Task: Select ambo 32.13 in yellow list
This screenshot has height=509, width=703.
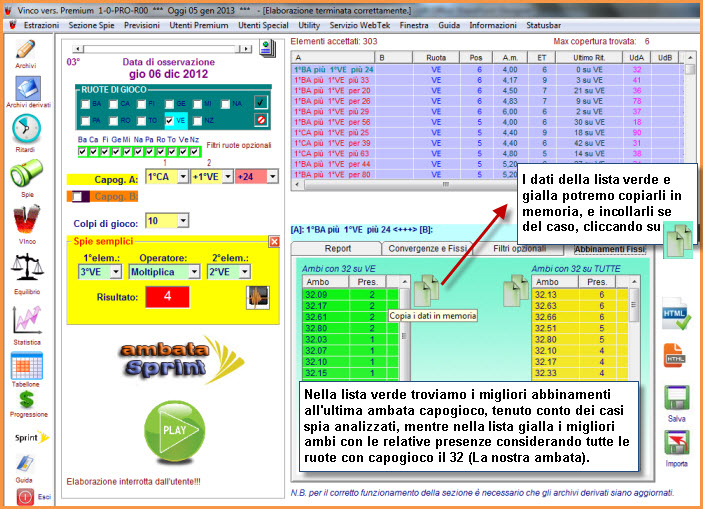Action: click(x=579, y=295)
